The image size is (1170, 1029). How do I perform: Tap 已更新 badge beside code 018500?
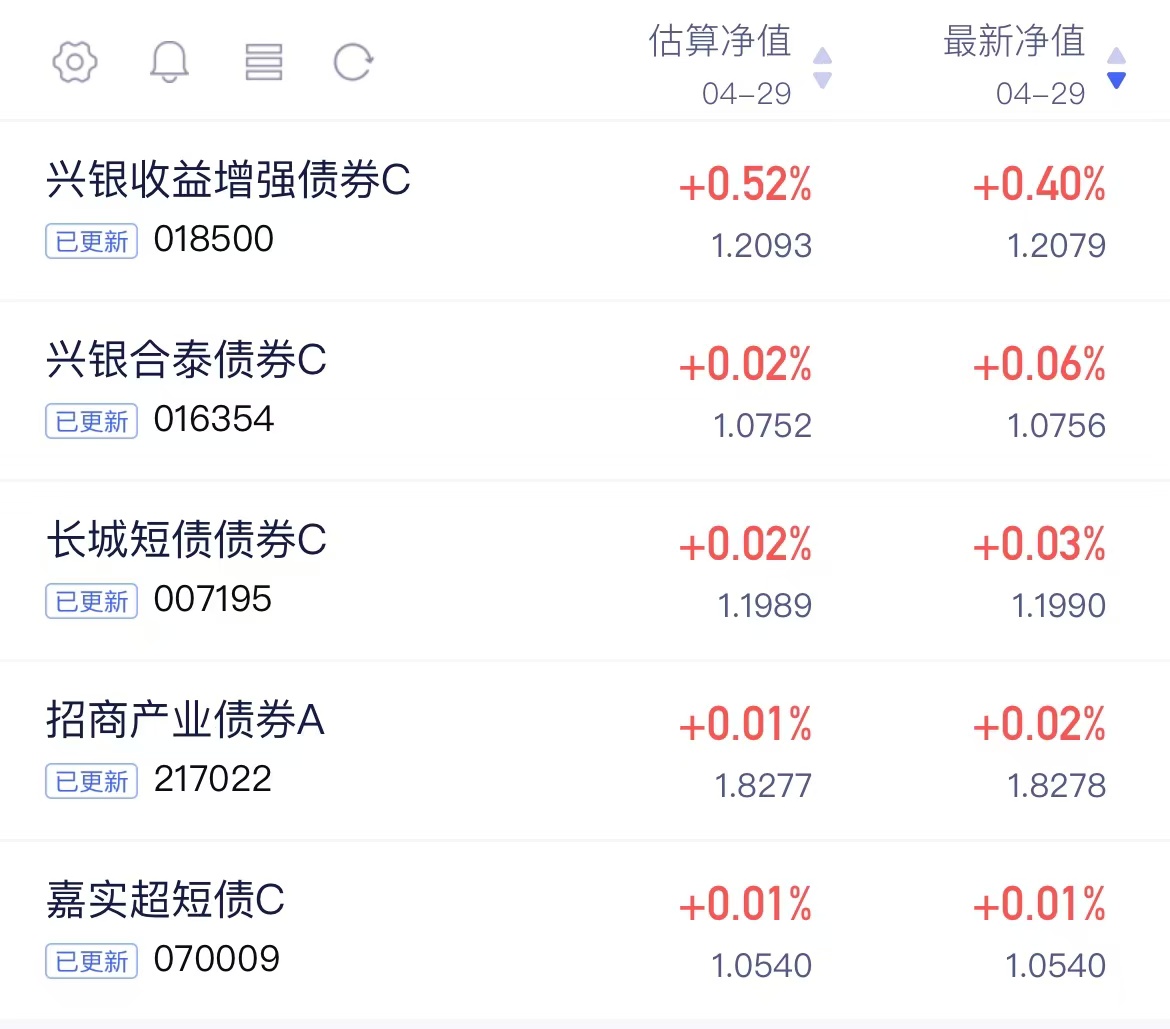[92, 241]
